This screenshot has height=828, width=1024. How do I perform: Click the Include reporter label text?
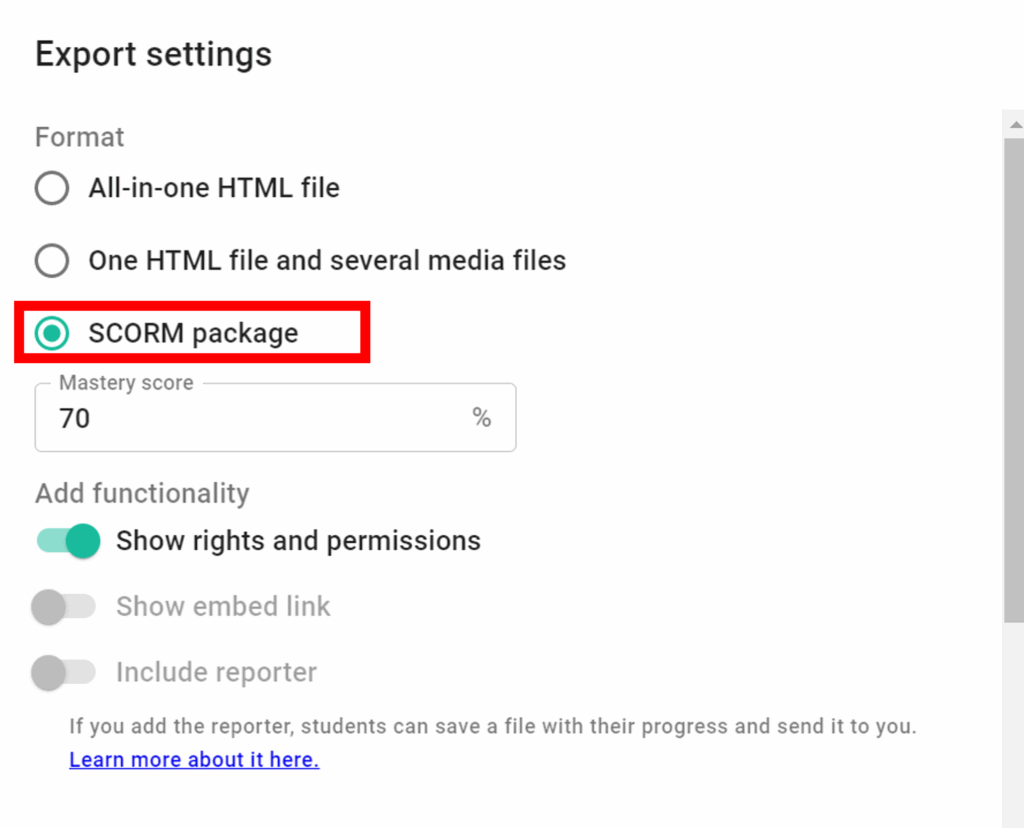click(216, 672)
